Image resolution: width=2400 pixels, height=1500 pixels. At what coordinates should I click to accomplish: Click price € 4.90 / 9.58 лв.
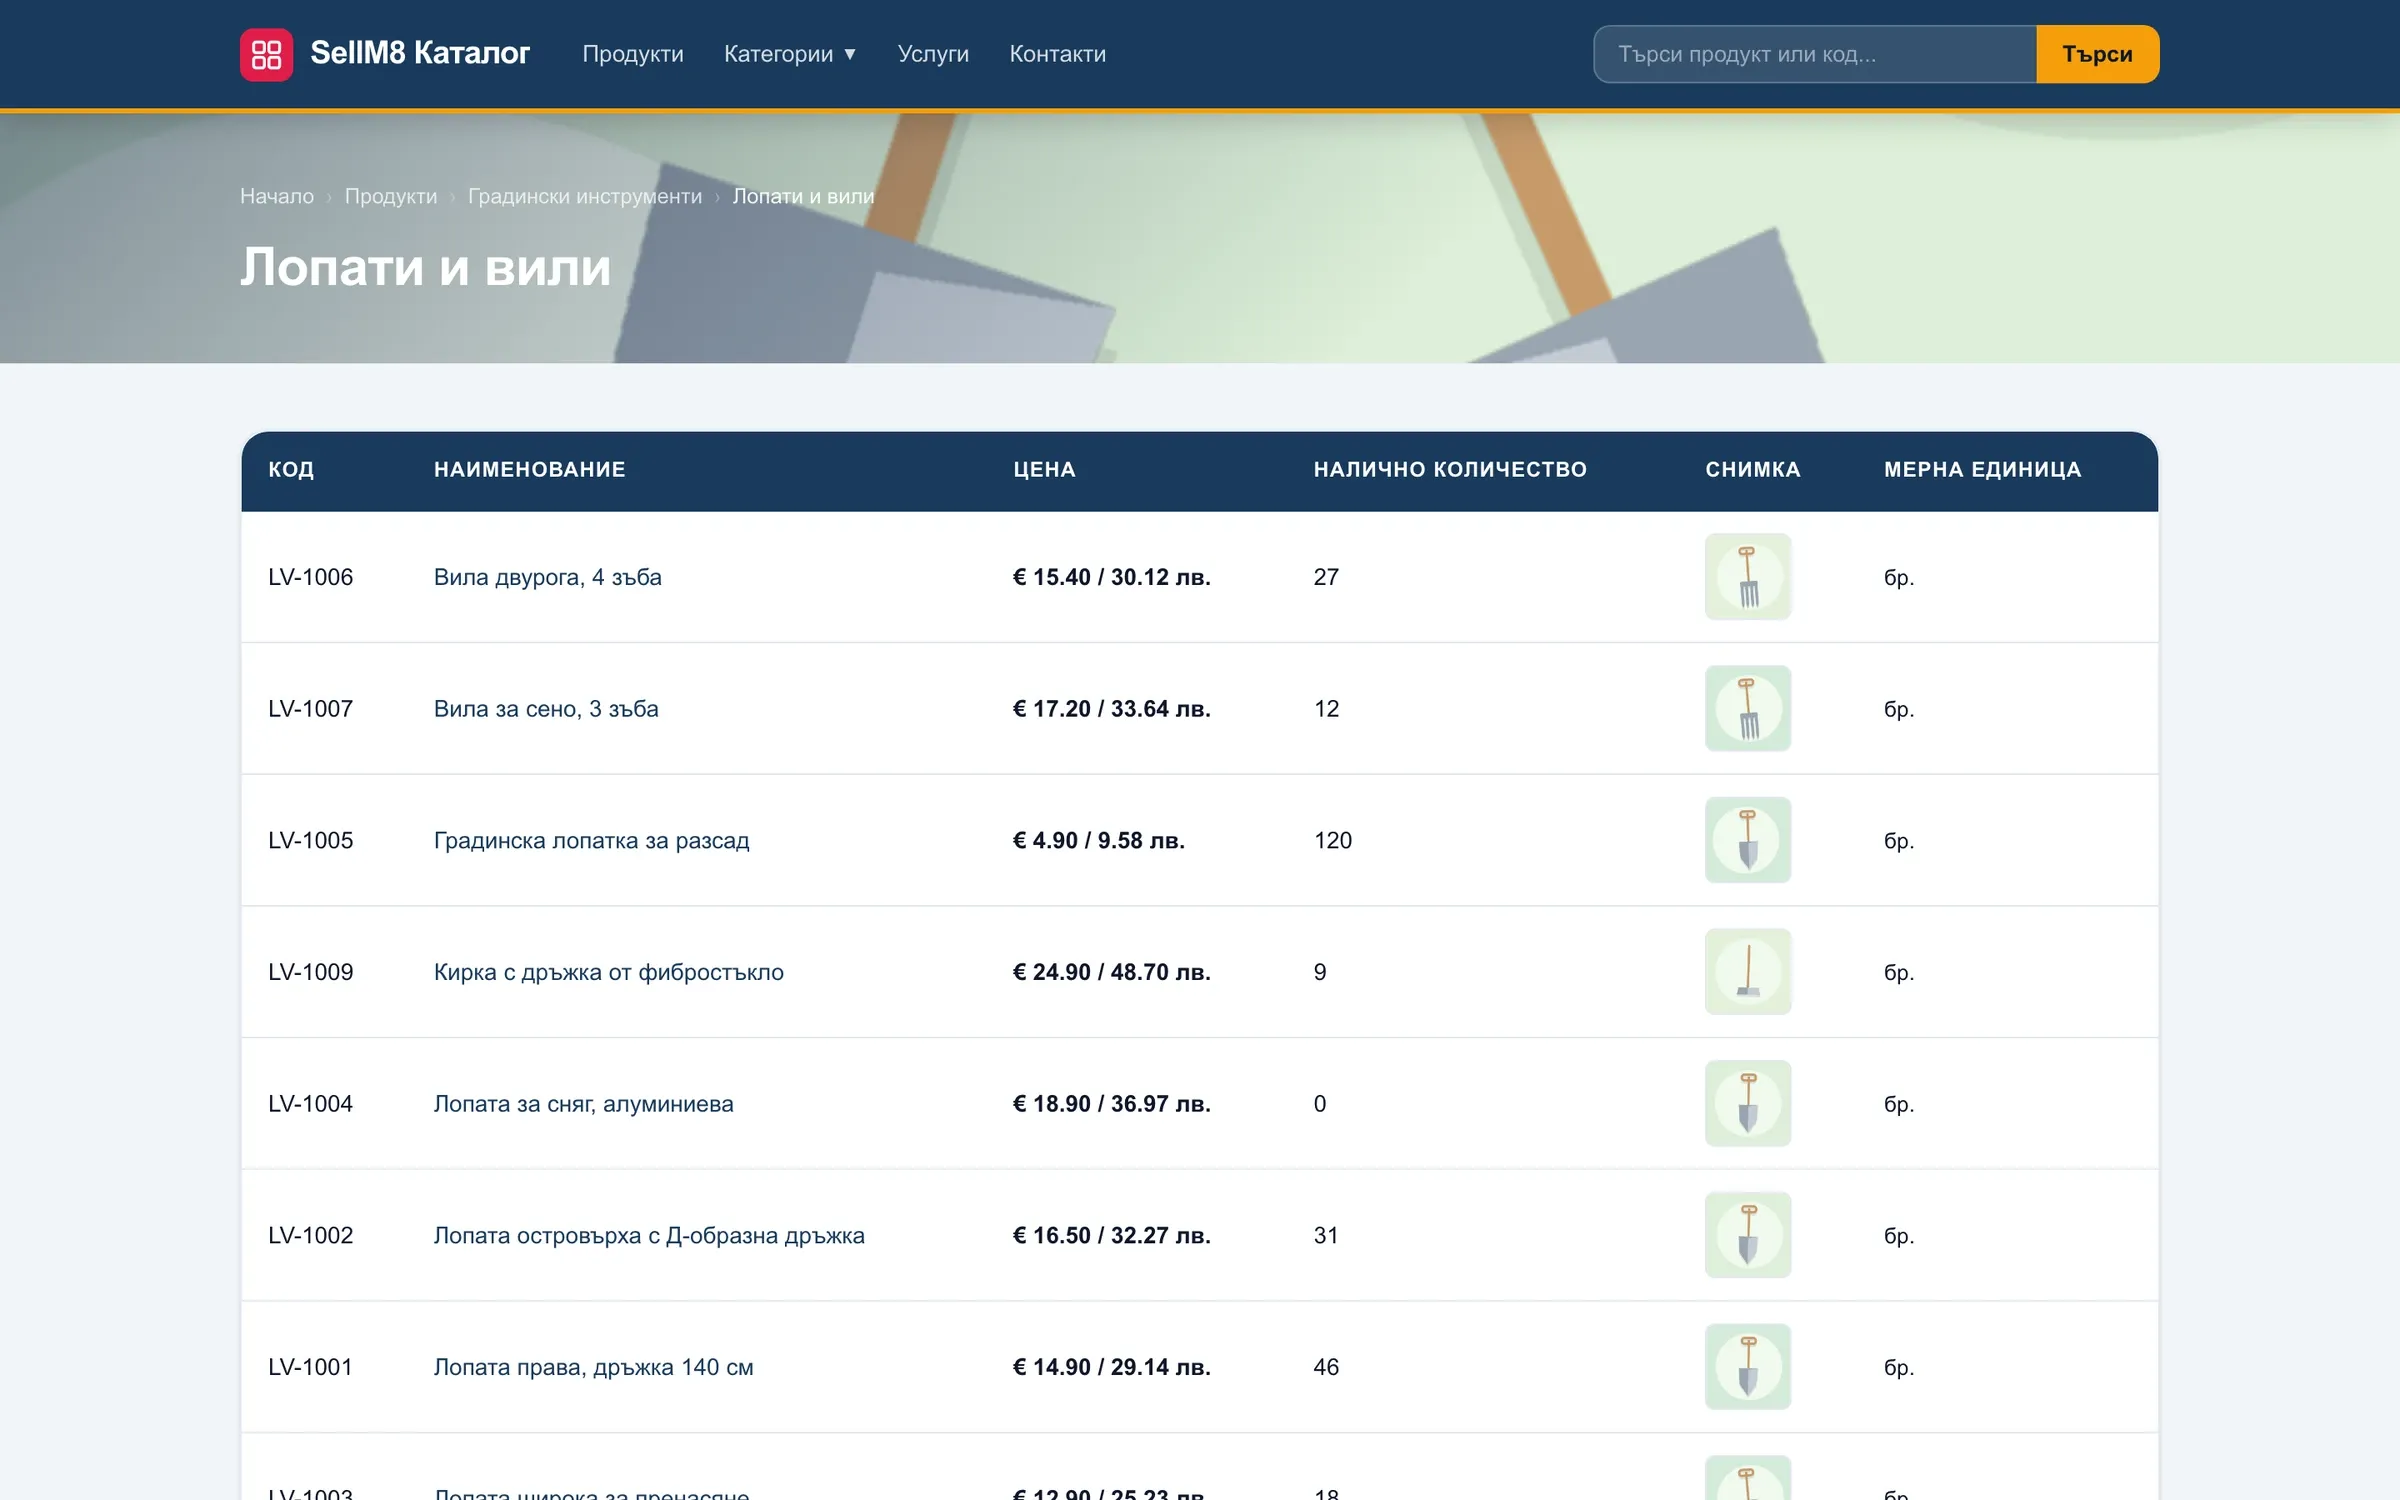[1099, 840]
